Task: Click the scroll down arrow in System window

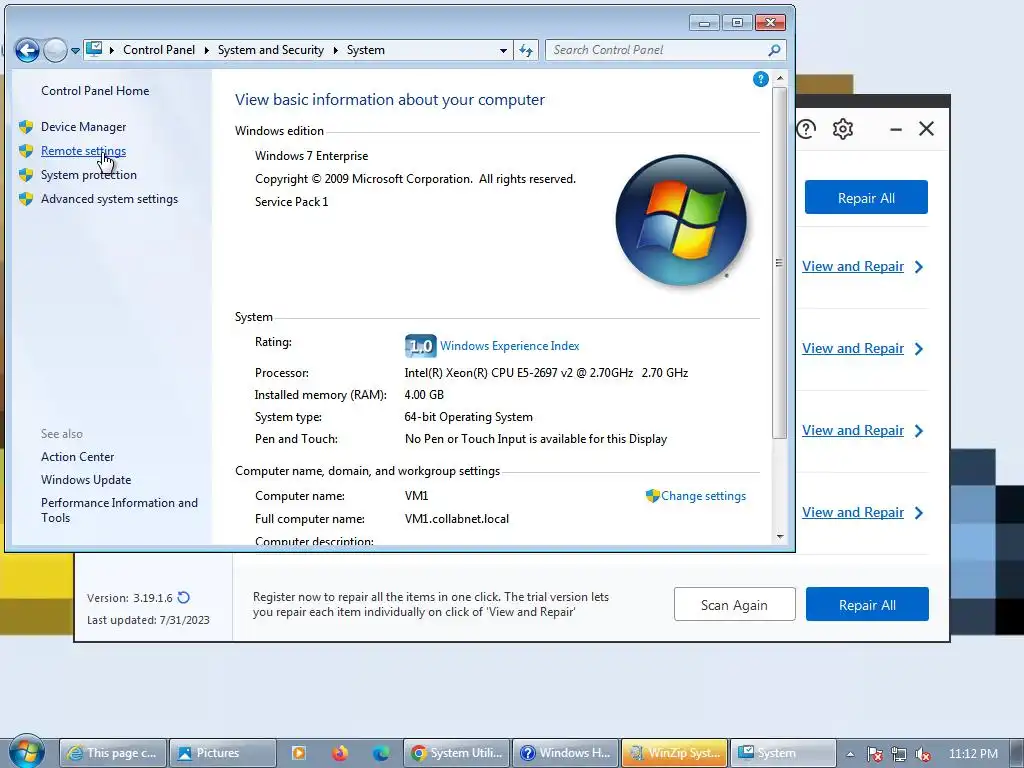Action: point(780,536)
